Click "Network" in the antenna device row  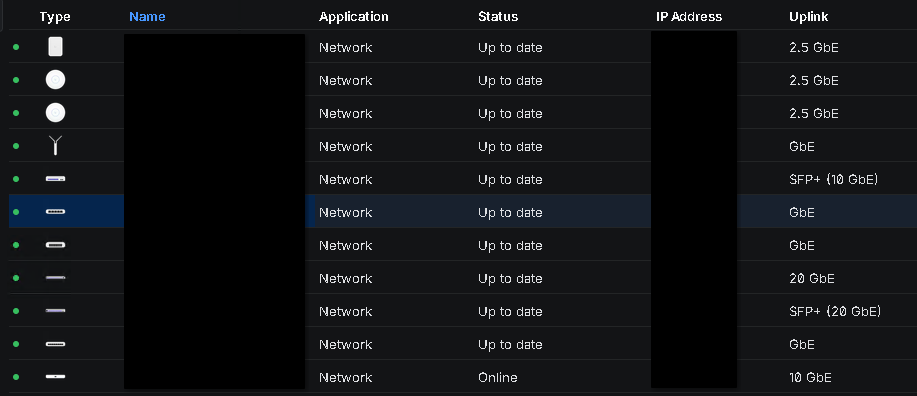point(346,146)
